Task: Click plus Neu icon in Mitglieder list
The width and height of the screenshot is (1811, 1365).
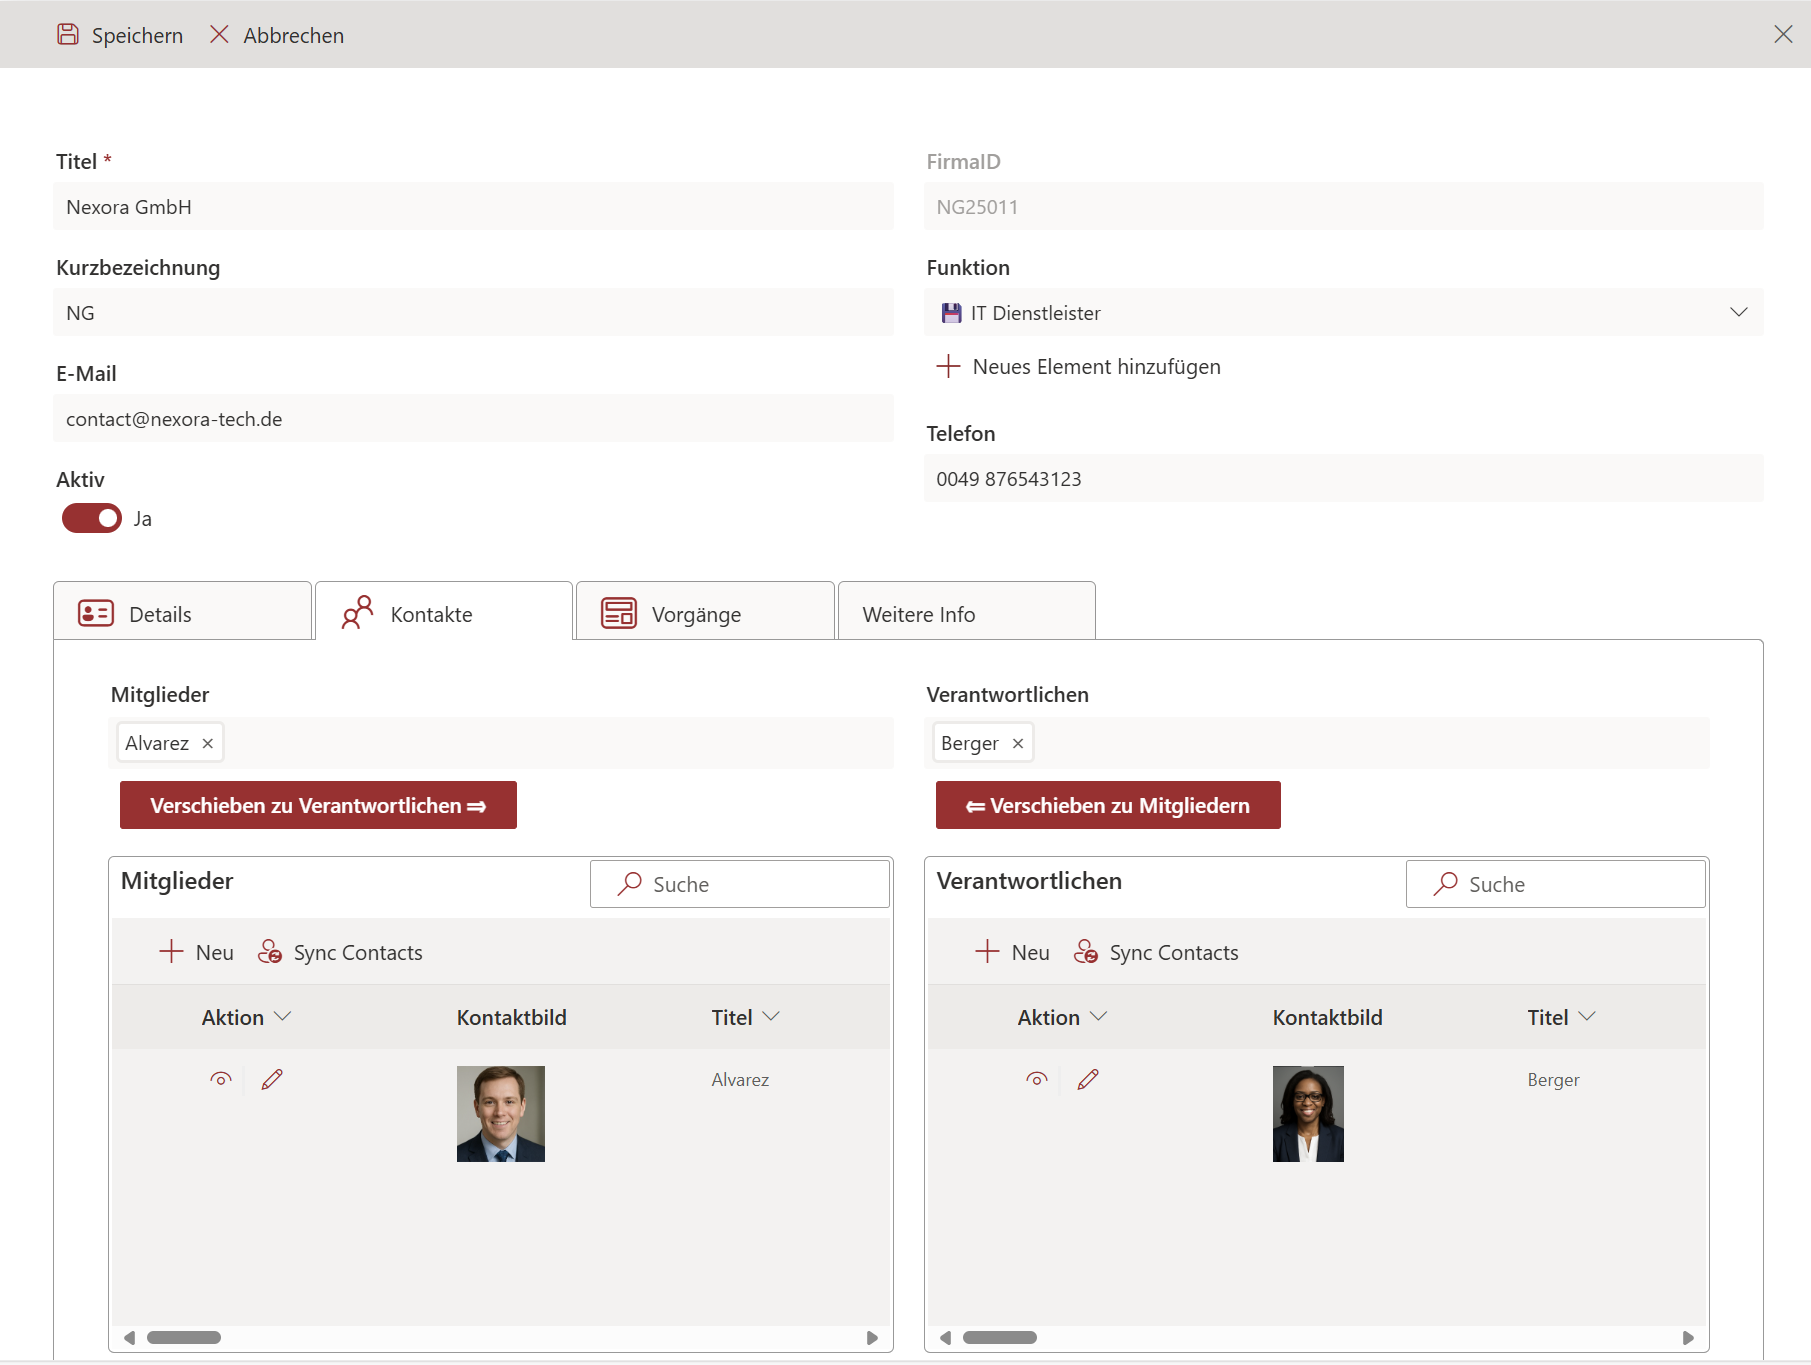Action: coord(171,952)
